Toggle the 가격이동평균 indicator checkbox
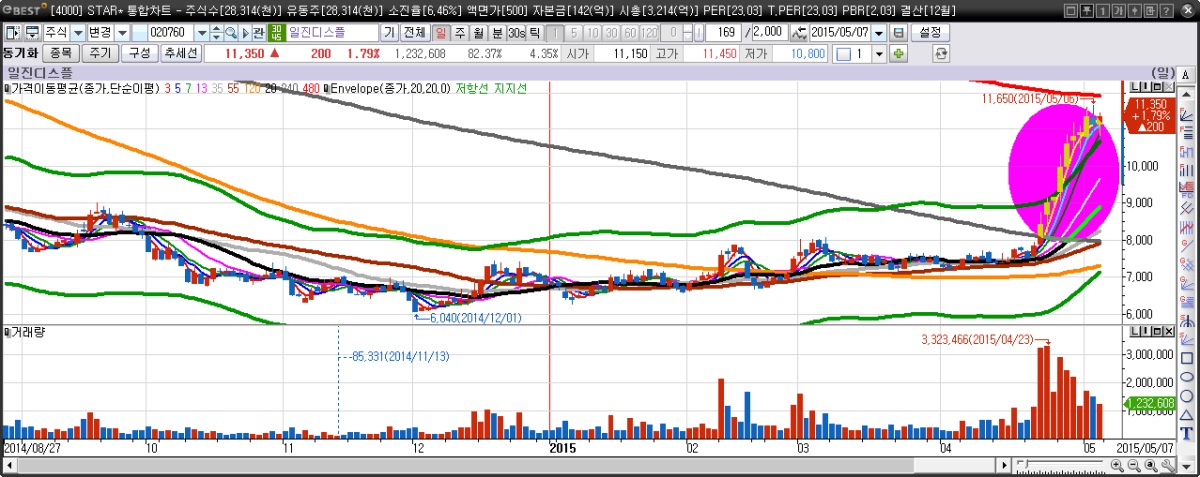 [x=5, y=88]
